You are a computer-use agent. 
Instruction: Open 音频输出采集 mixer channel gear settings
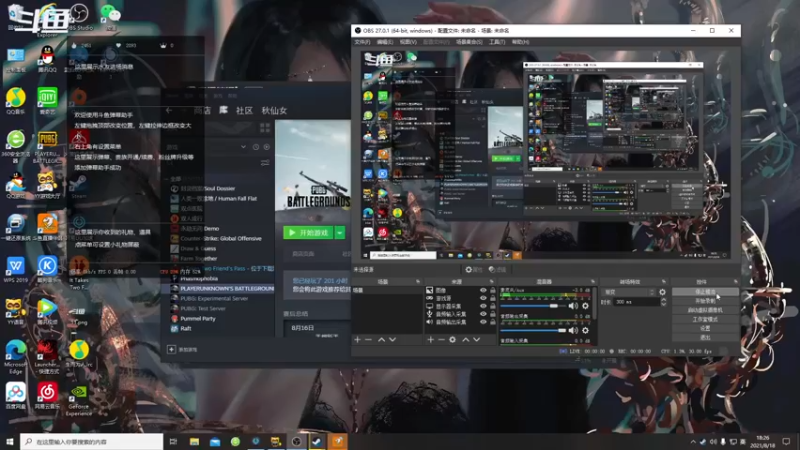(x=585, y=331)
